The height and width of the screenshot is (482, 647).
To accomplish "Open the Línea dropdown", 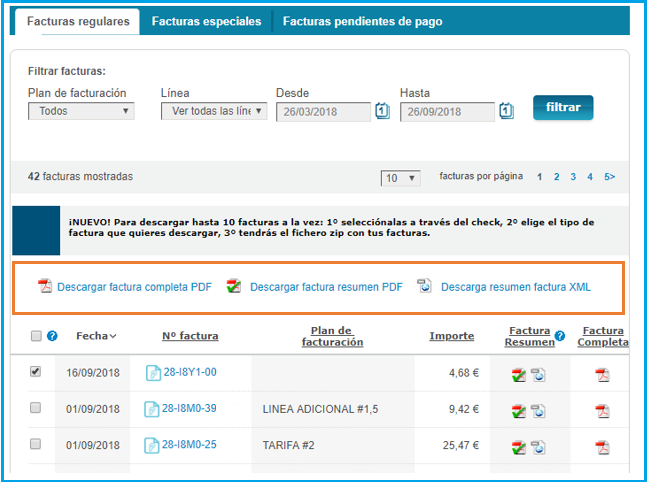I will 214,111.
